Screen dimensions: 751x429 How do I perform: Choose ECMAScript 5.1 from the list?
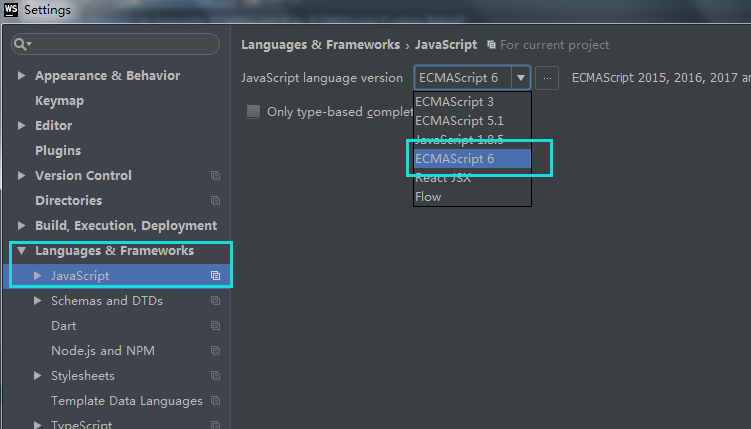point(472,121)
